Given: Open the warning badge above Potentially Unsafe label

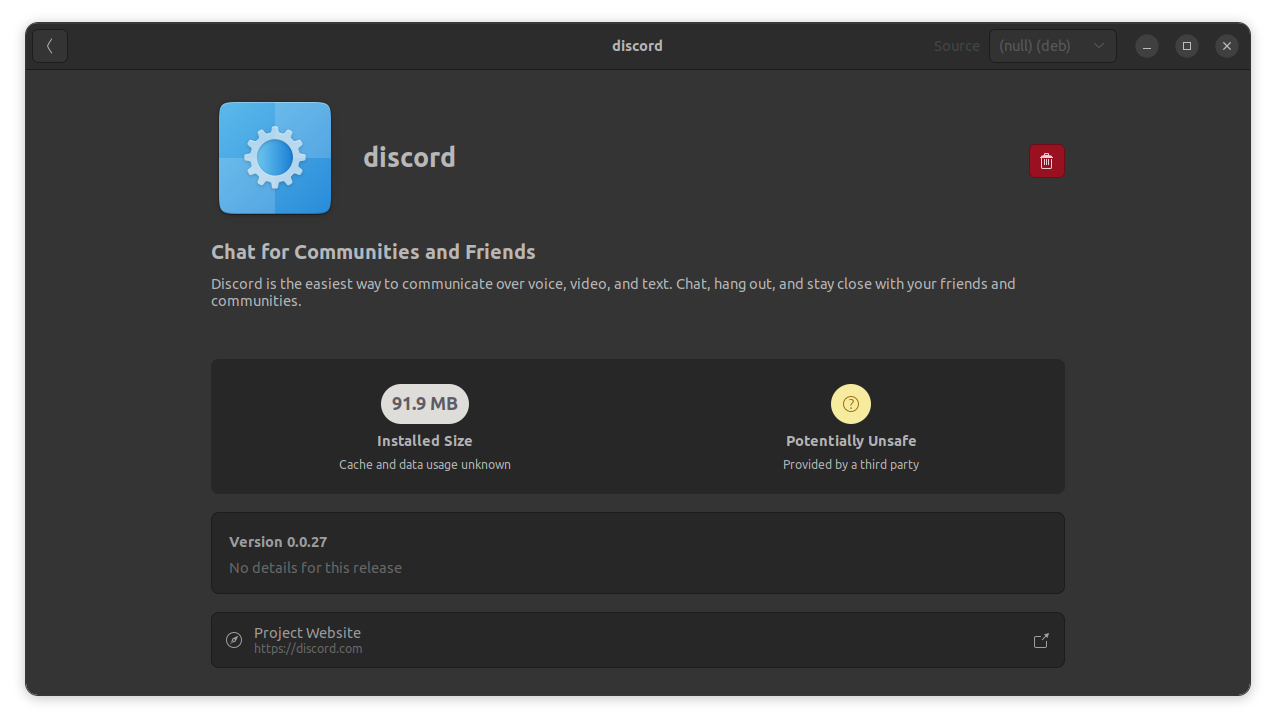Looking at the screenshot, I should click(850, 404).
